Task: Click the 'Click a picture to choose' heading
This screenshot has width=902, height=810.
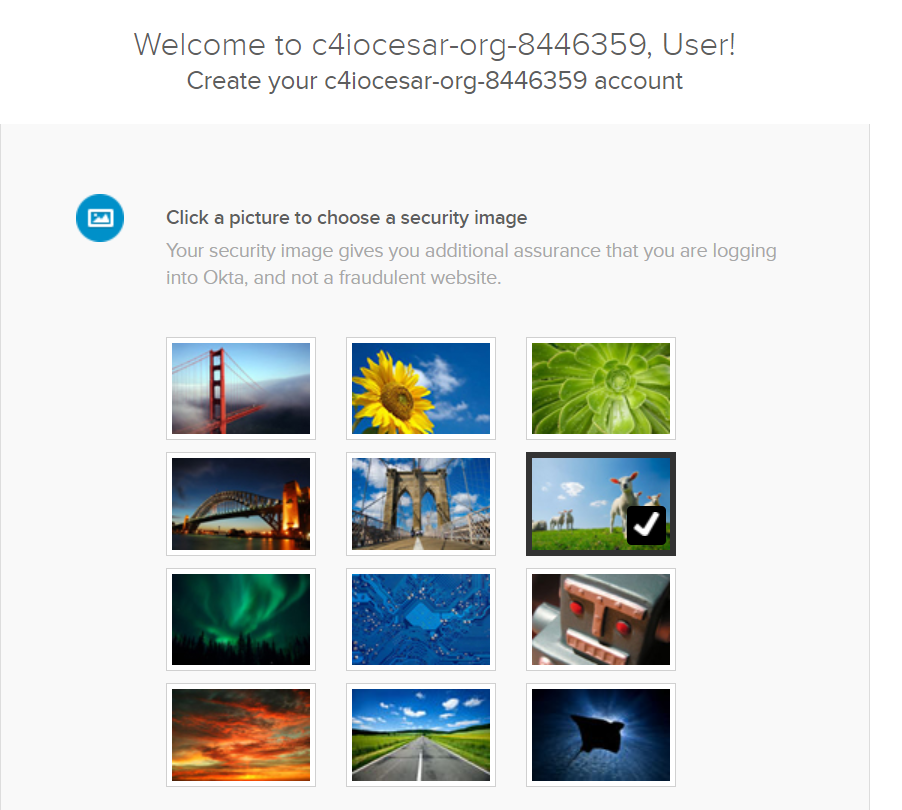Action: [x=346, y=218]
